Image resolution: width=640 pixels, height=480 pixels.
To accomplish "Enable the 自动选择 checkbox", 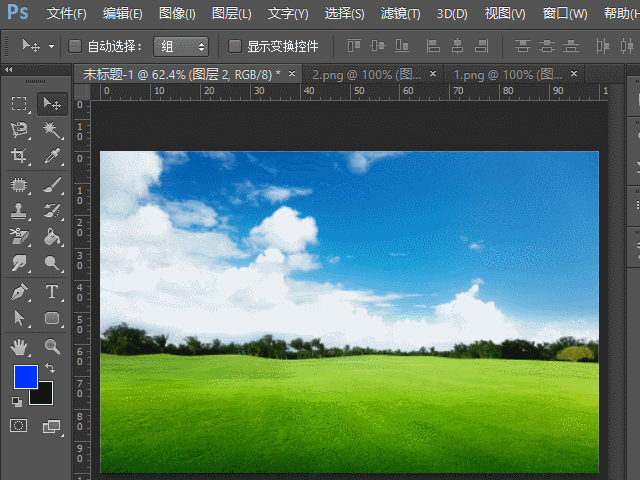I will point(75,46).
